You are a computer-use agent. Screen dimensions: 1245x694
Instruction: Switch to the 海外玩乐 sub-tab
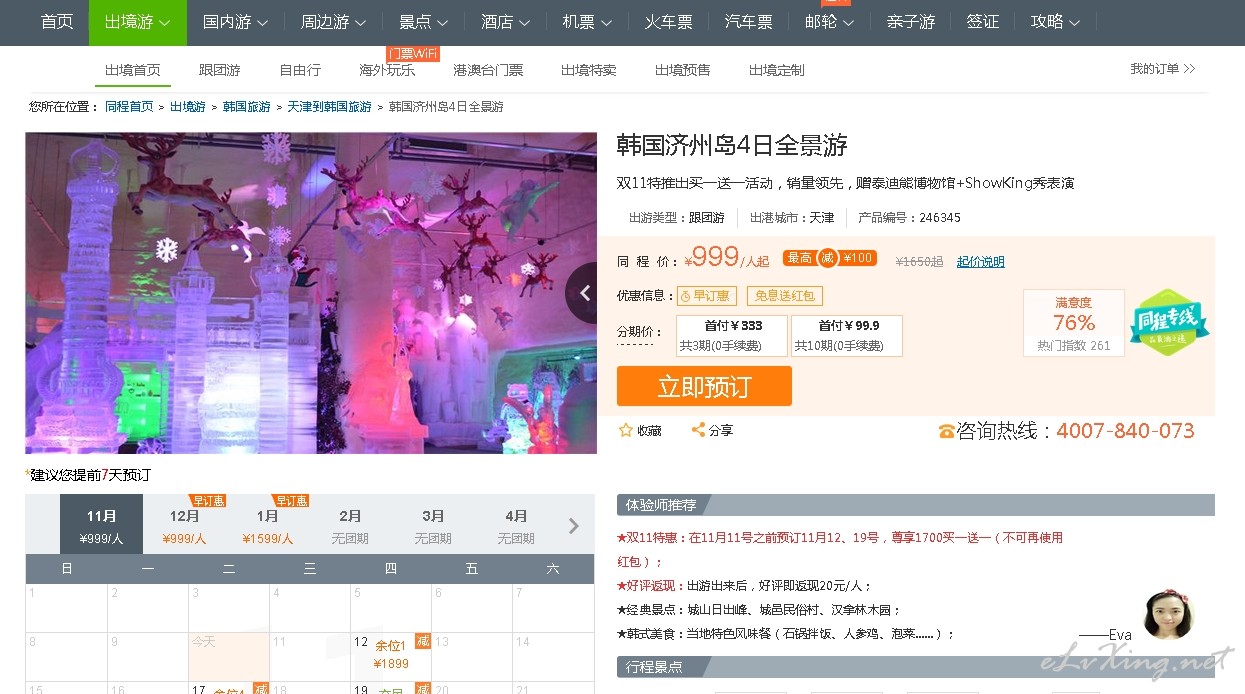[387, 70]
